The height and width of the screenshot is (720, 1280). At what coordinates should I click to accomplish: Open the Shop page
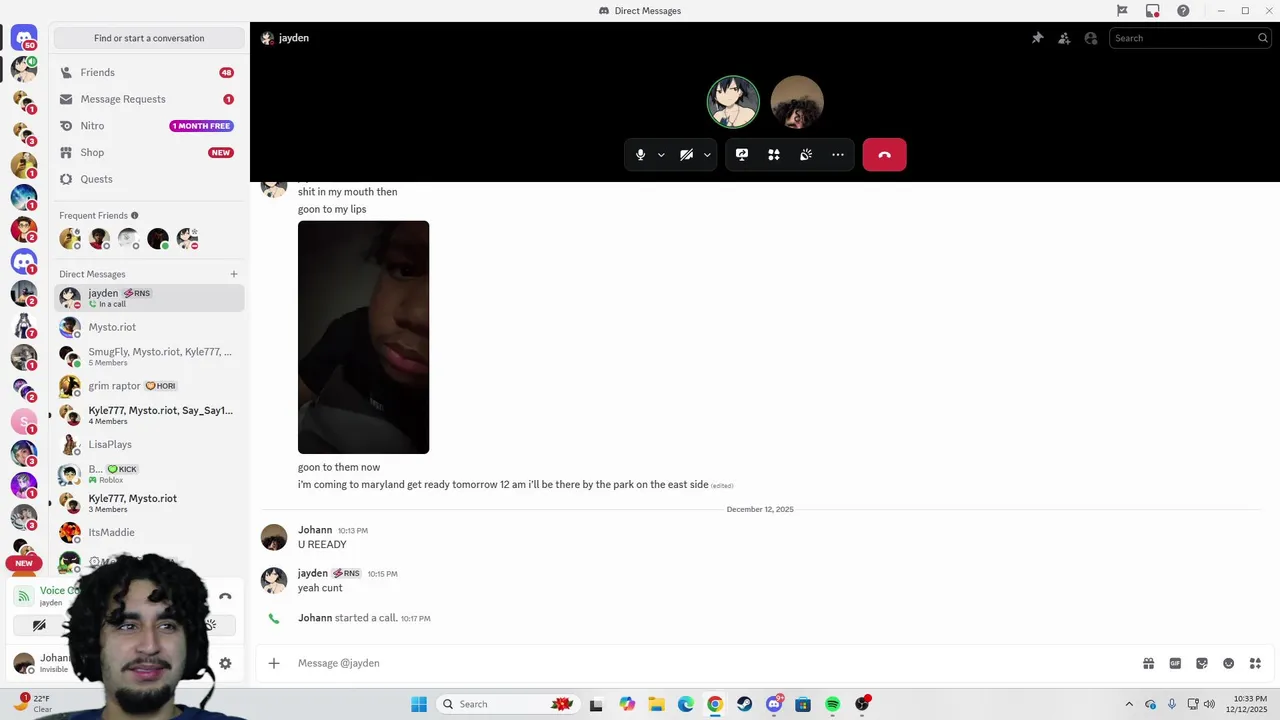(149, 152)
